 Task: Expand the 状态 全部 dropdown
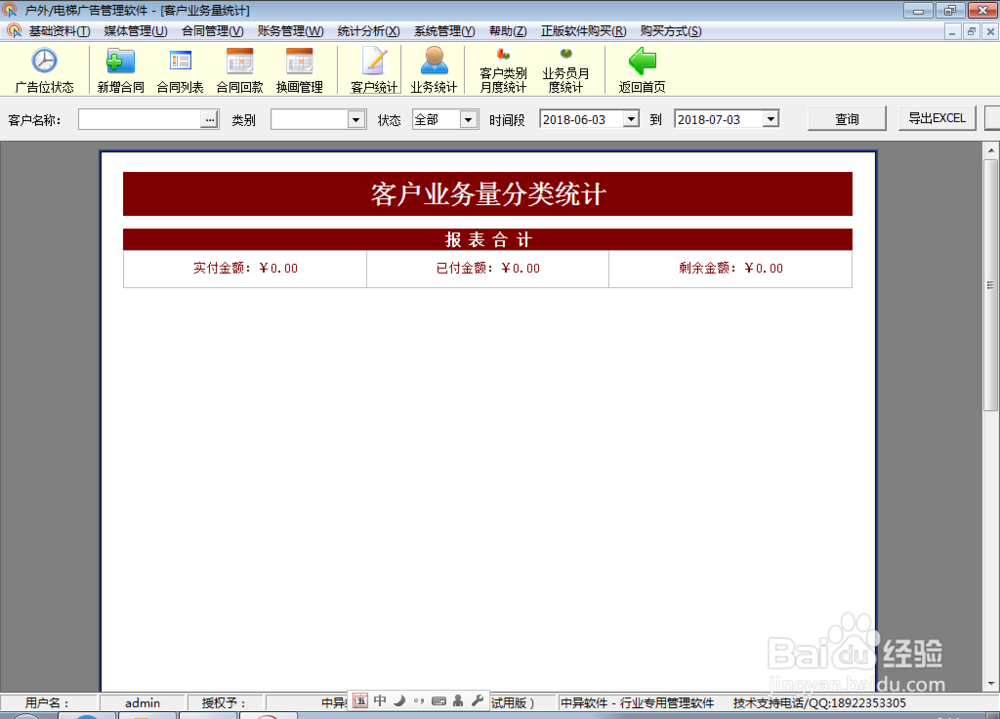coord(468,119)
